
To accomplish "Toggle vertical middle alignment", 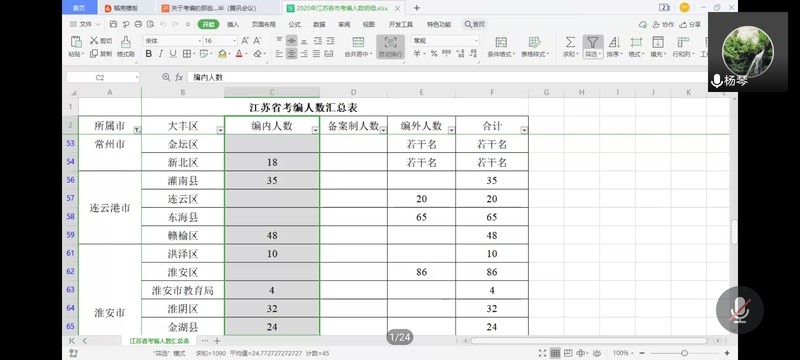I will (x=291, y=41).
